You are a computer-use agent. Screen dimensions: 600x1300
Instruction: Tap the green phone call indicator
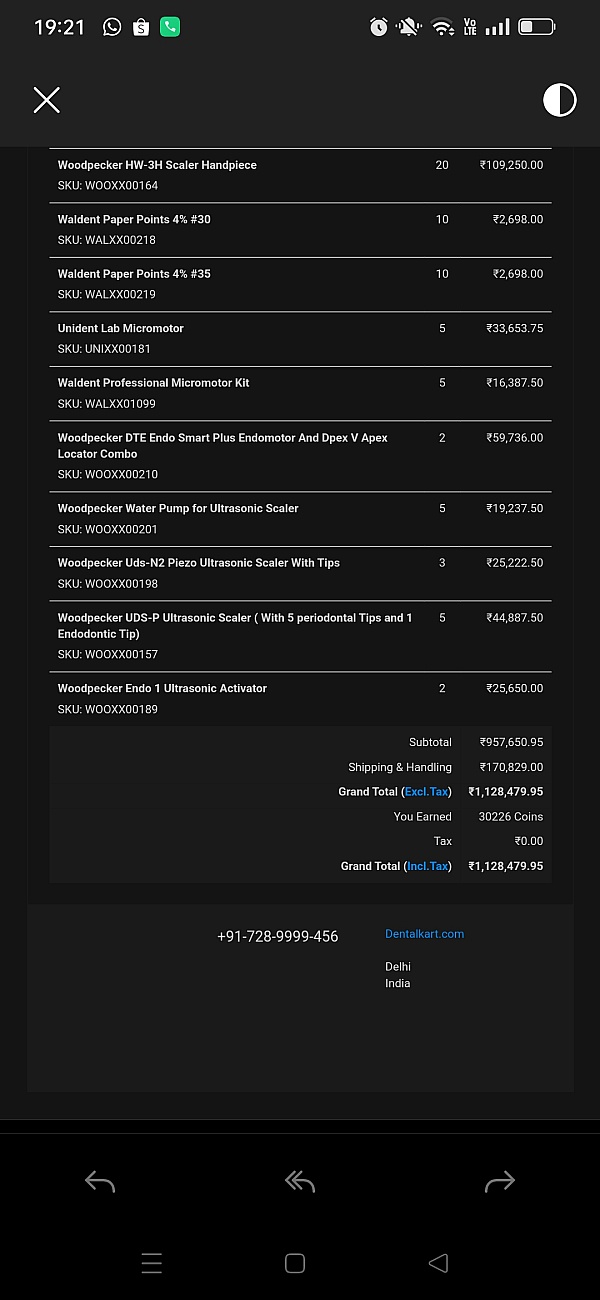(170, 27)
